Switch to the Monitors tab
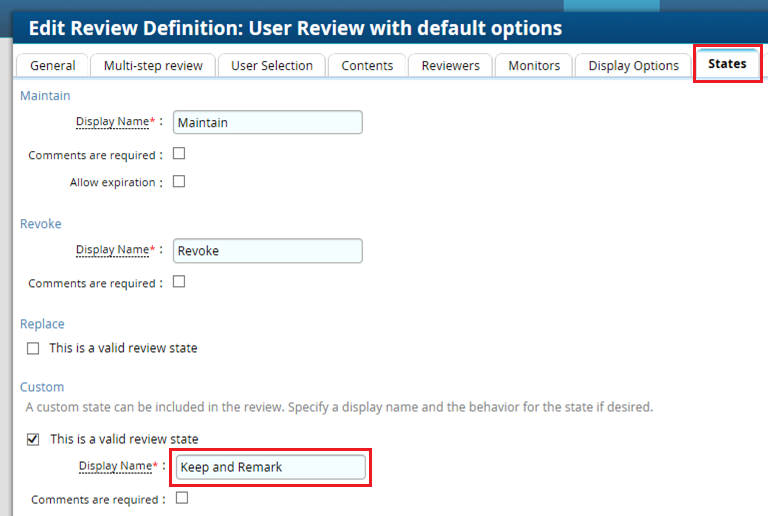 point(534,65)
